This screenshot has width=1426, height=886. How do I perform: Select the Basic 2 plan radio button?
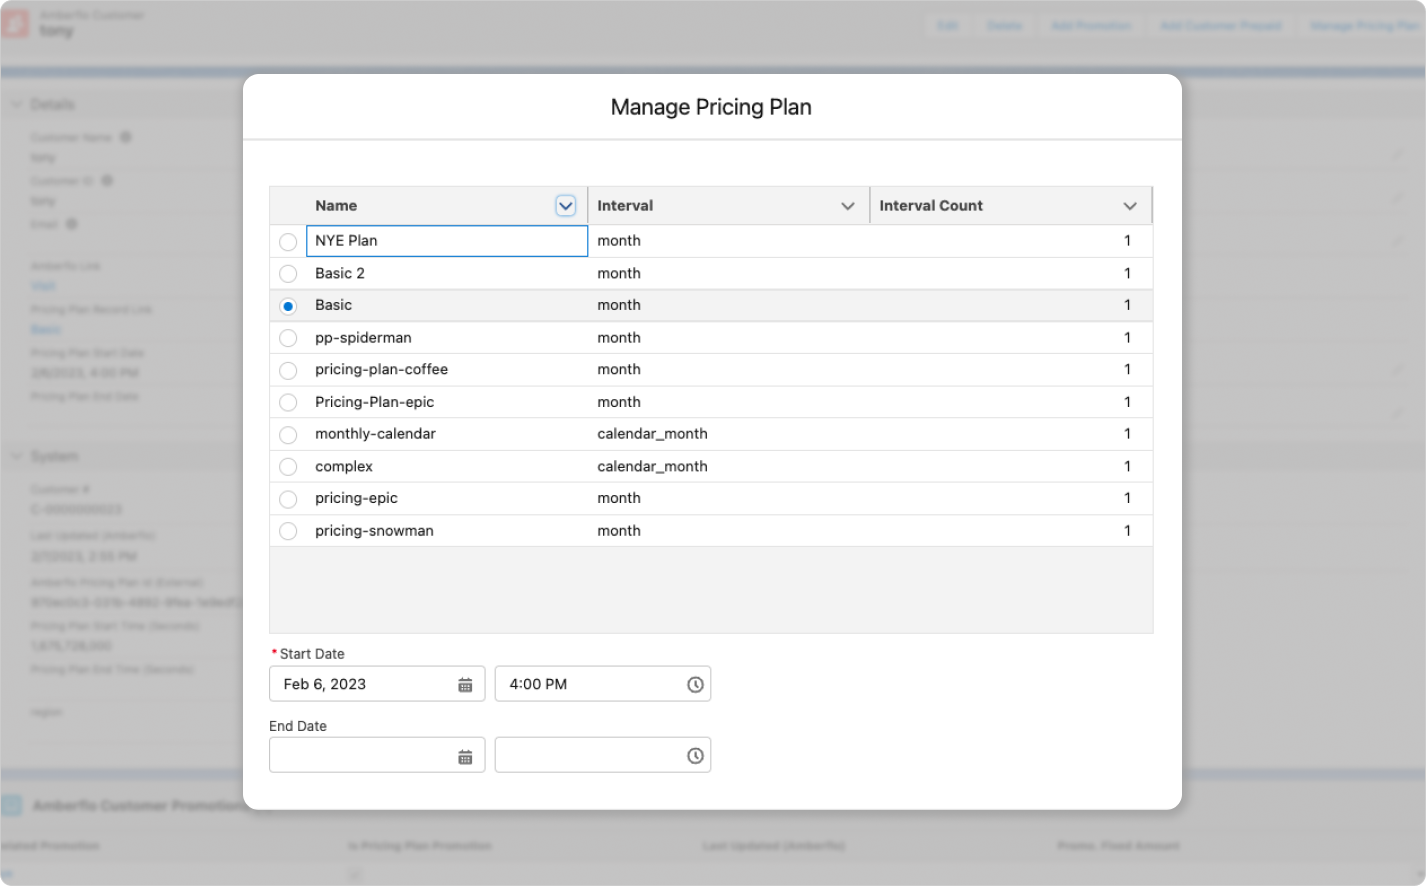[x=288, y=274]
